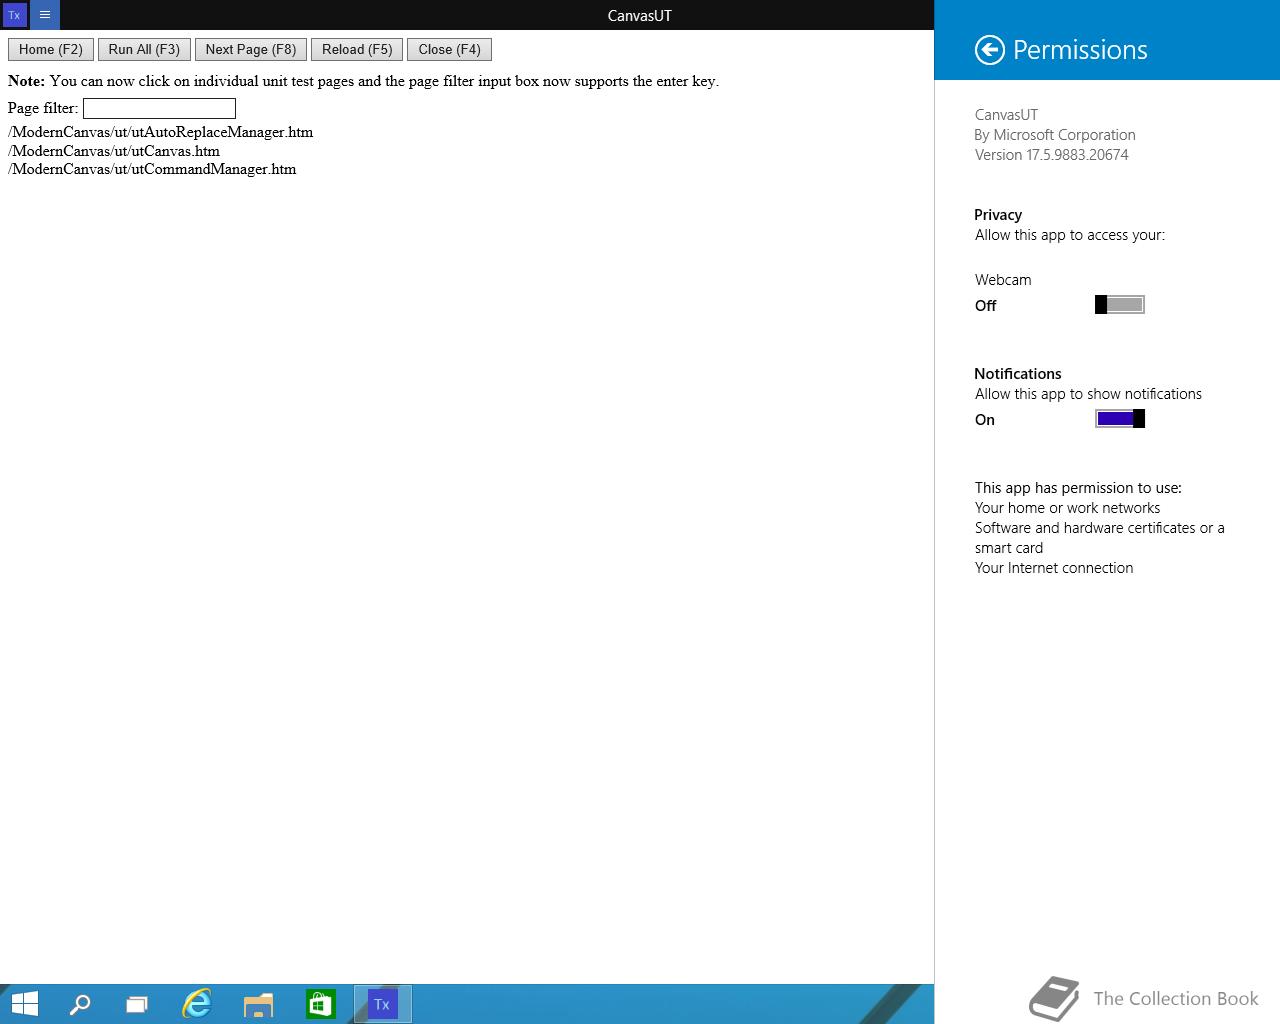Click the Permissions back arrow icon
Viewport: 1280px width, 1024px height.
pyautogui.click(x=989, y=50)
